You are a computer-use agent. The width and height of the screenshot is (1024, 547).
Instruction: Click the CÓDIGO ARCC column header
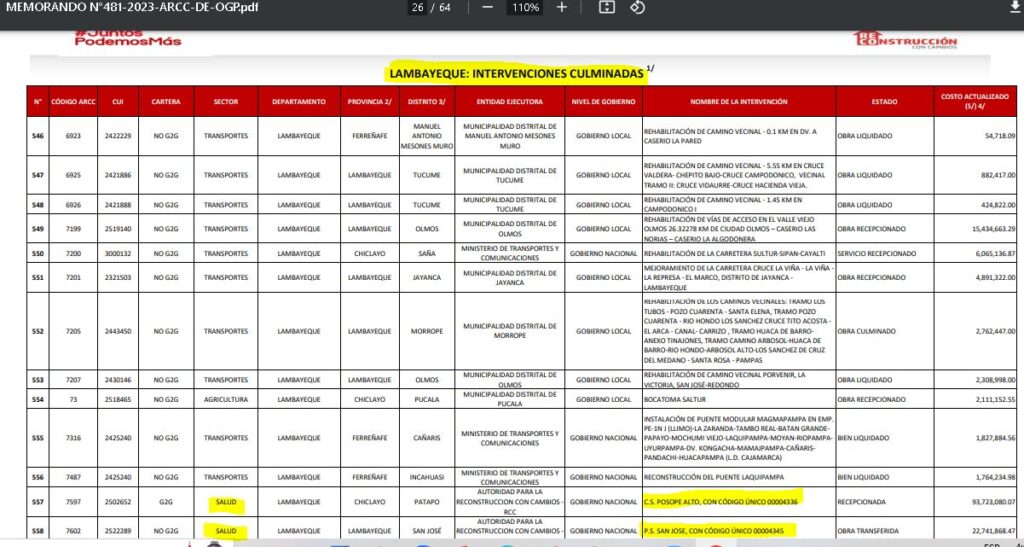[x=73, y=102]
